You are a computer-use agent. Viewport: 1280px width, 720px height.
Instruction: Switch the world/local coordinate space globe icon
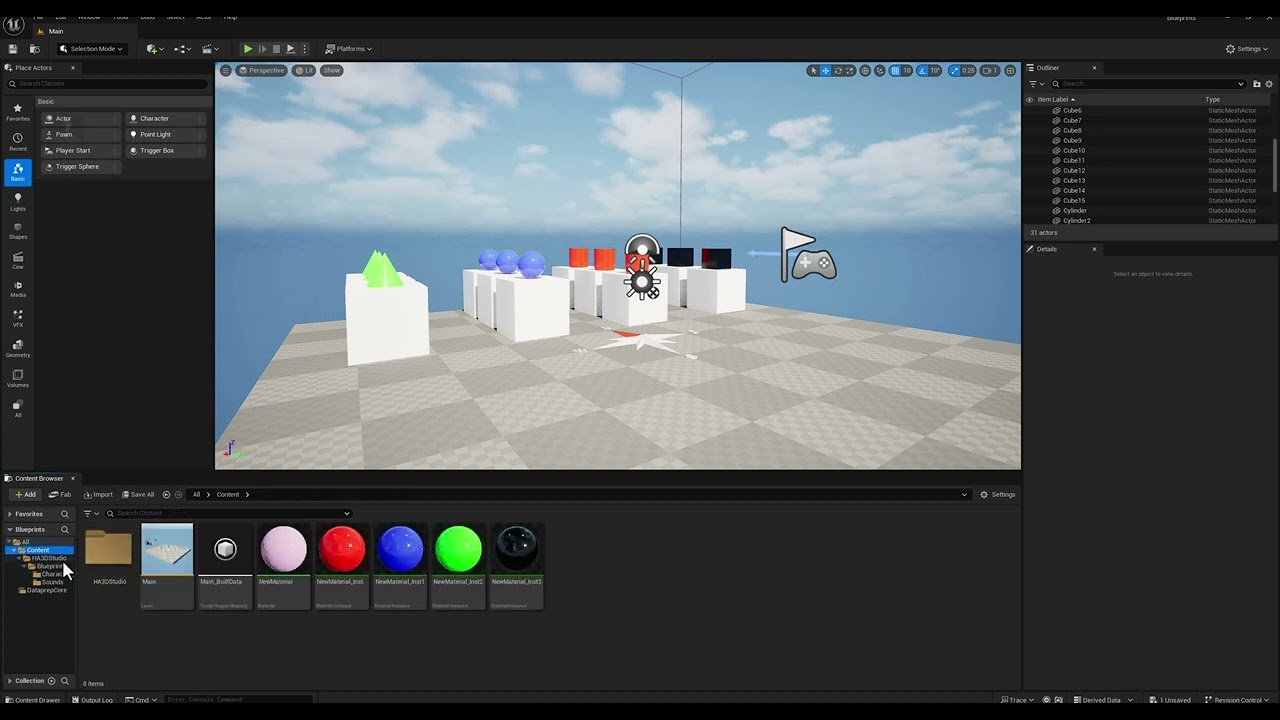click(x=865, y=71)
